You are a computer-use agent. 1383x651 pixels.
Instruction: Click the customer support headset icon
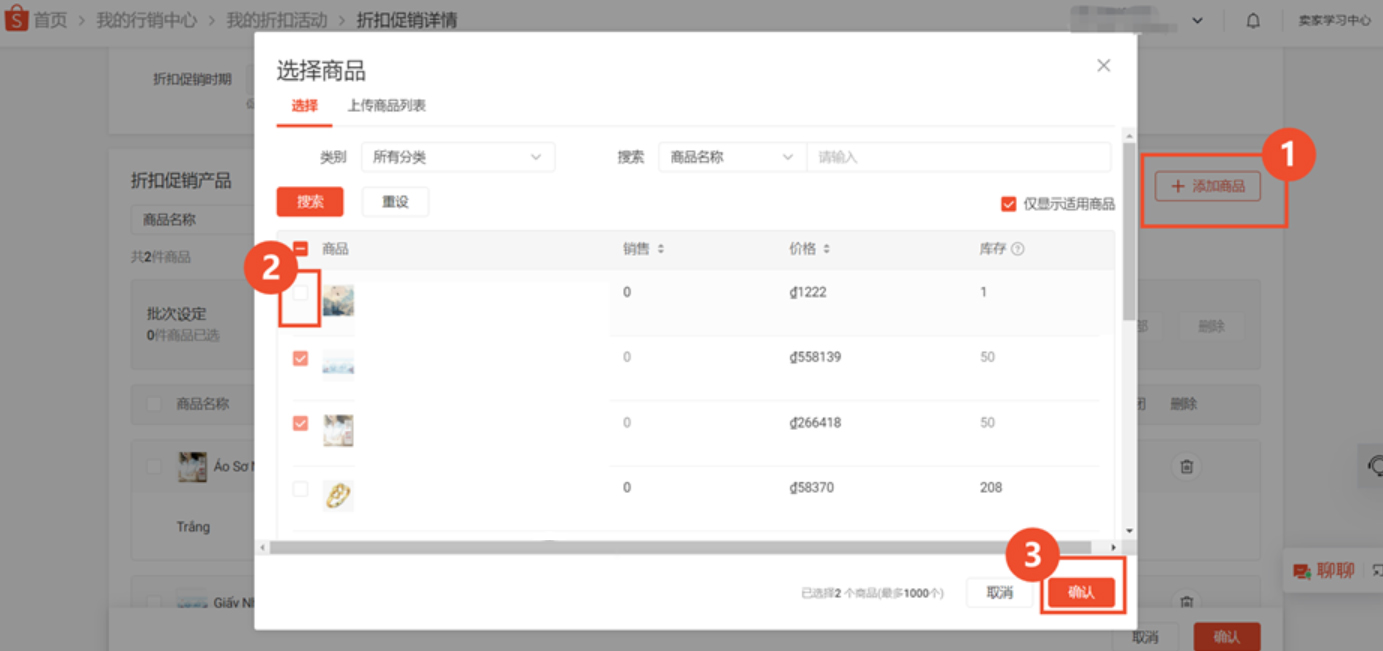1374,466
